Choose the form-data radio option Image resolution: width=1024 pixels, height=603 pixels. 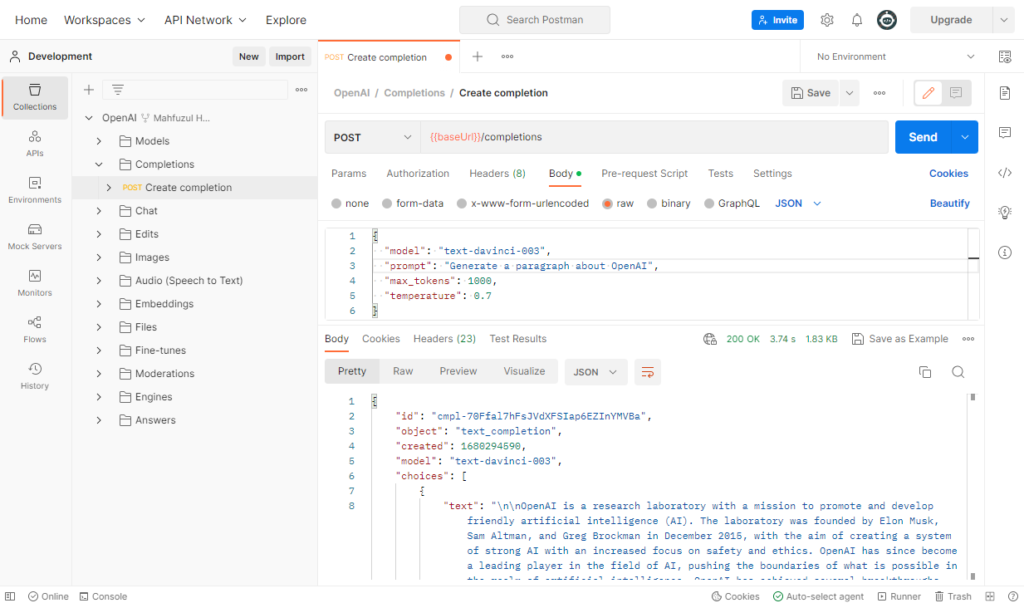point(385,203)
